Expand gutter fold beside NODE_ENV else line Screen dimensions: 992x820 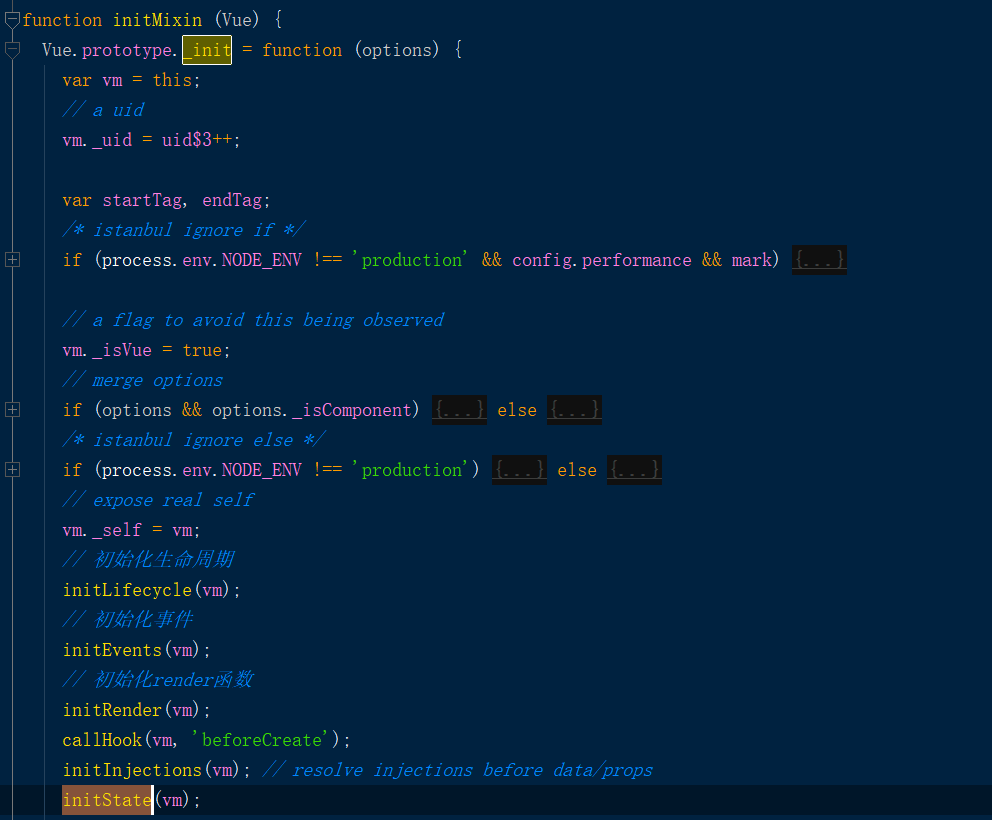12,469
